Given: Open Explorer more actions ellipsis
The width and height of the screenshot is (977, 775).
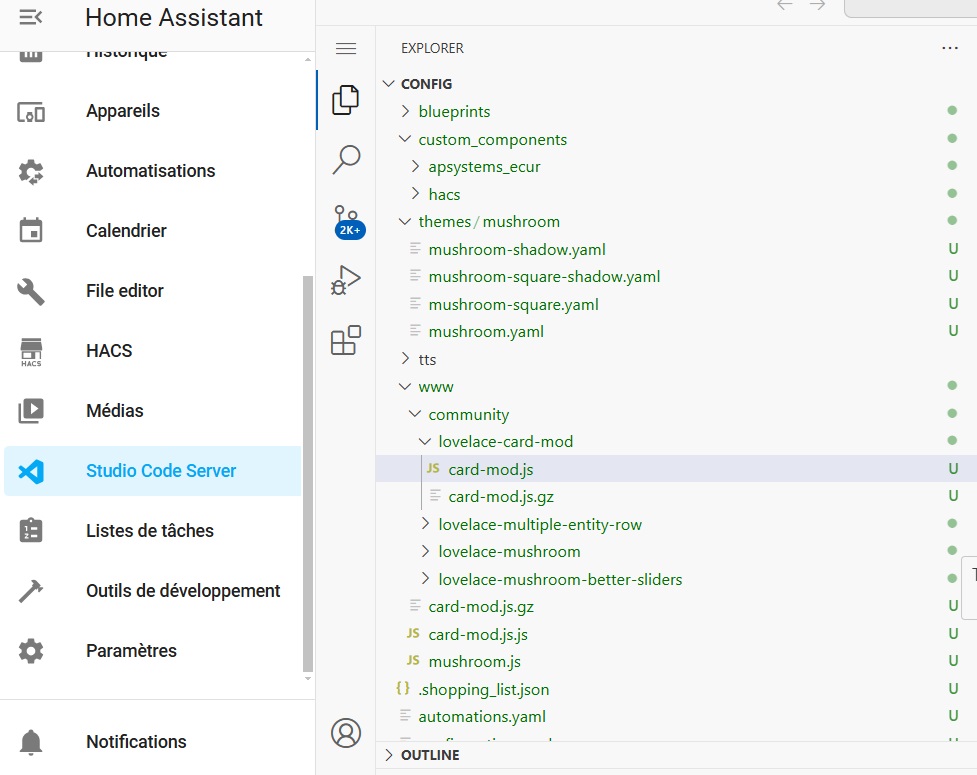Looking at the screenshot, I should [x=950, y=48].
